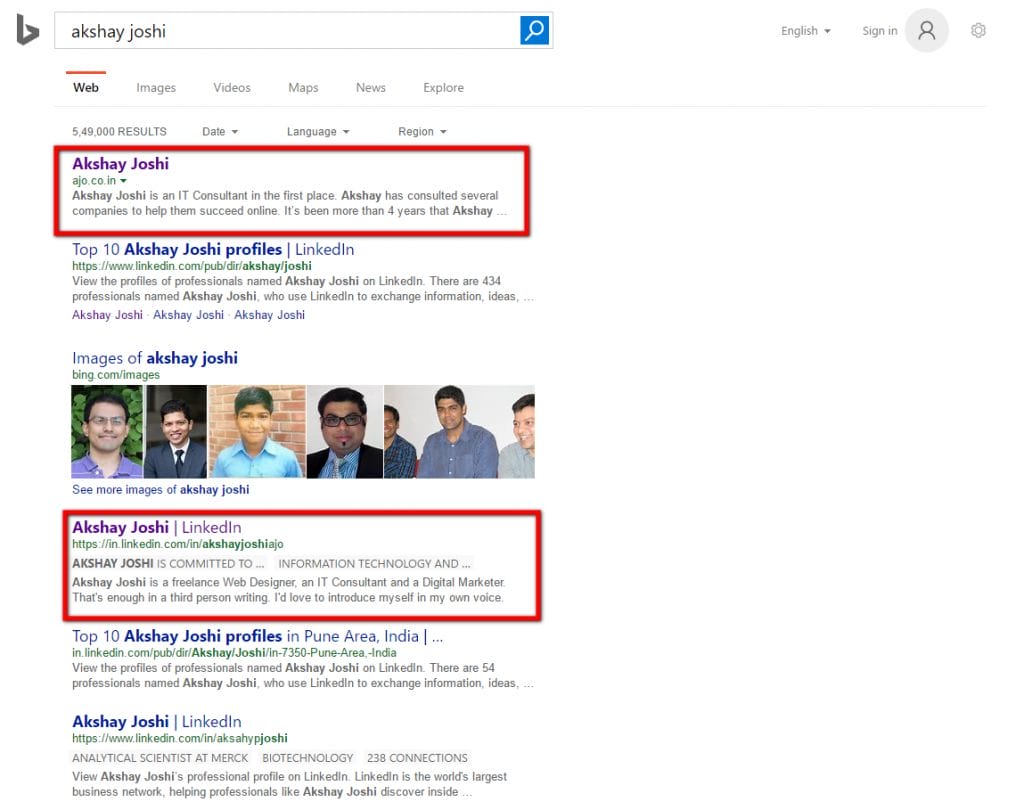Image resolution: width=1024 pixels, height=802 pixels.
Task: Click the News search category
Action: 370,88
